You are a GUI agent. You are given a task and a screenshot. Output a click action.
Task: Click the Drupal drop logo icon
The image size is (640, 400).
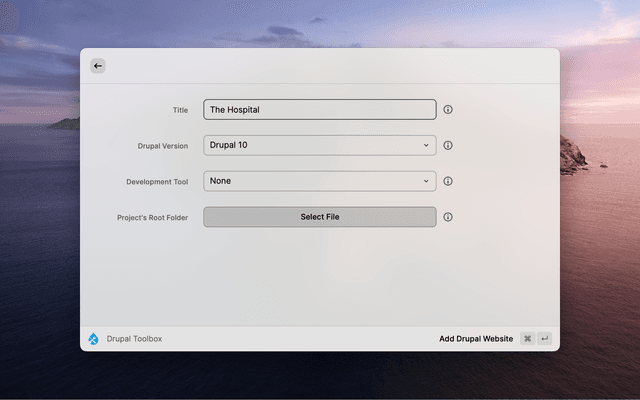pyautogui.click(x=94, y=339)
